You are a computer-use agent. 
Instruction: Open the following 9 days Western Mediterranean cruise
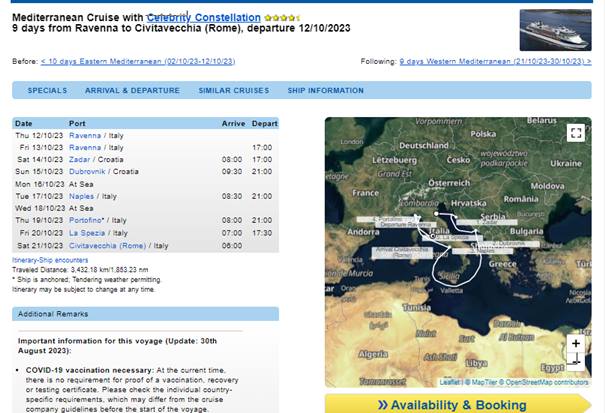click(495, 61)
